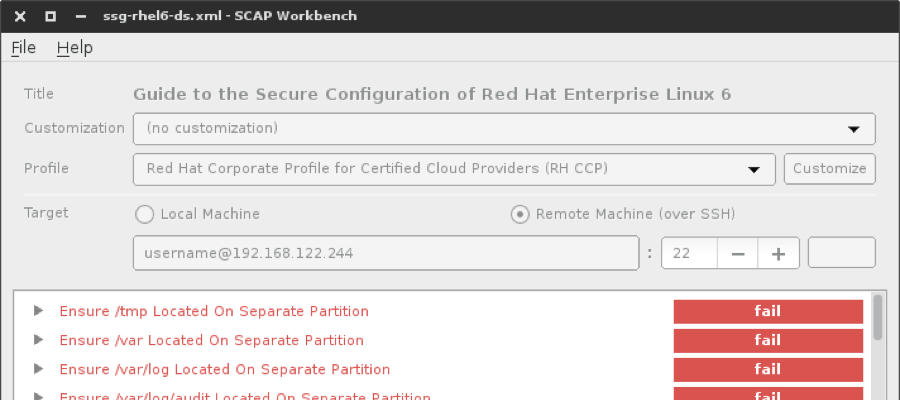Decrease port with the minus button
This screenshot has width=900, height=400.
[738, 253]
